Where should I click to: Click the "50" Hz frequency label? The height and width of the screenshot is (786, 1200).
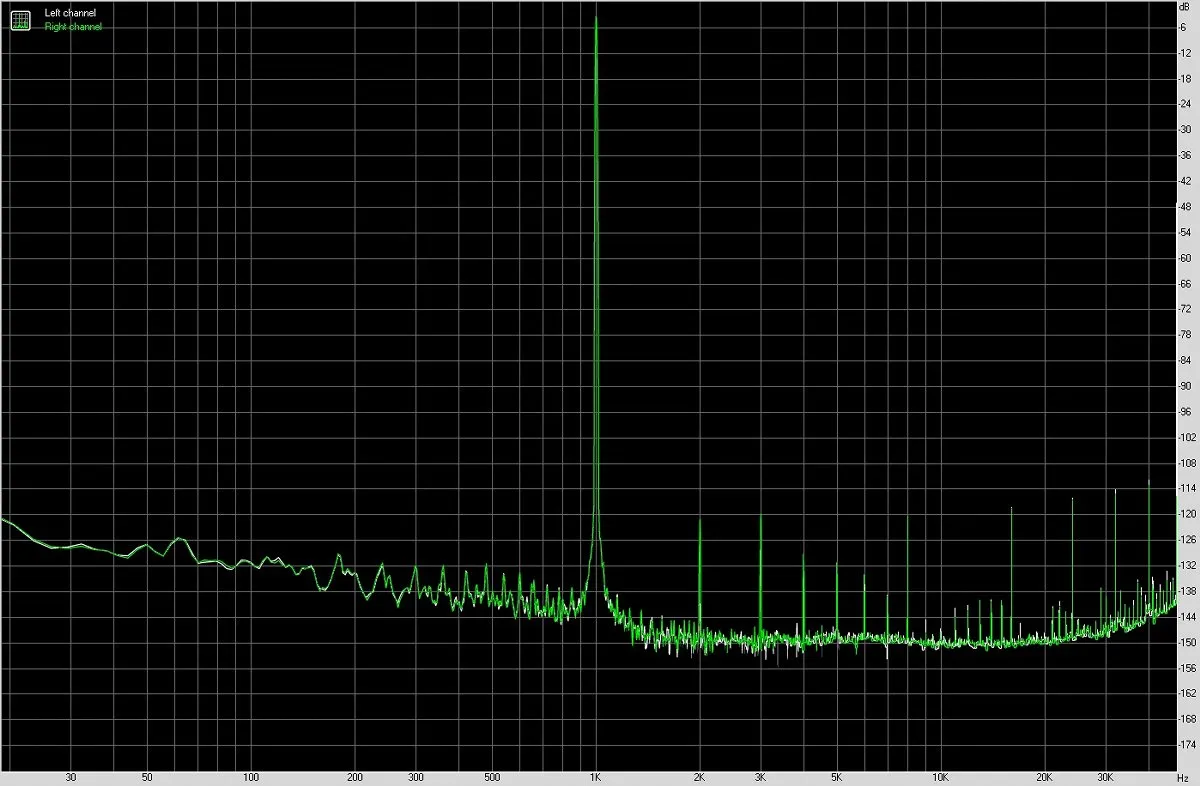coord(147,777)
